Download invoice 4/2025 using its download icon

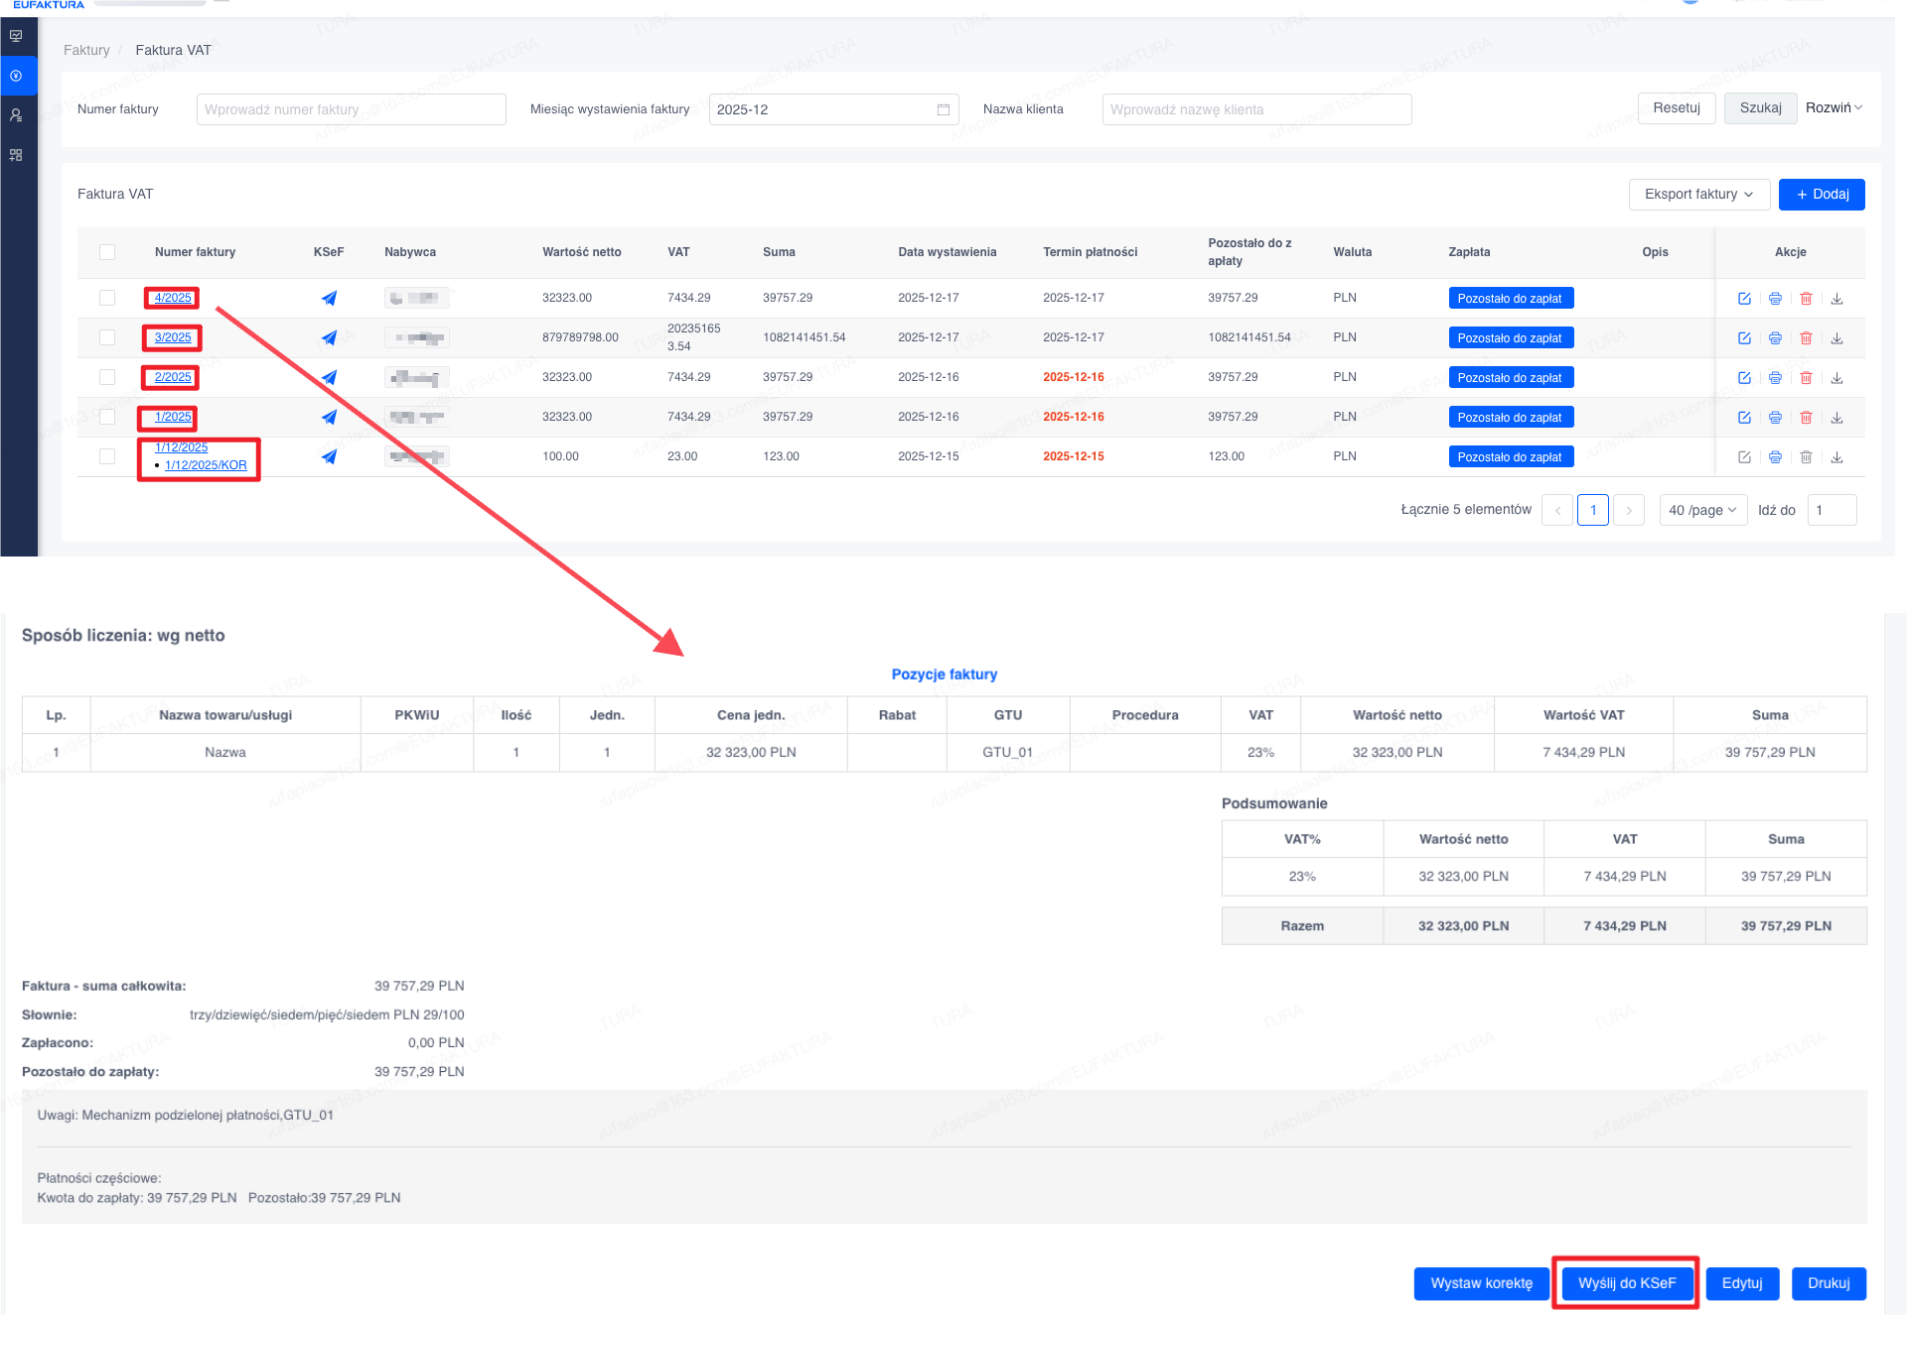[x=1837, y=298]
